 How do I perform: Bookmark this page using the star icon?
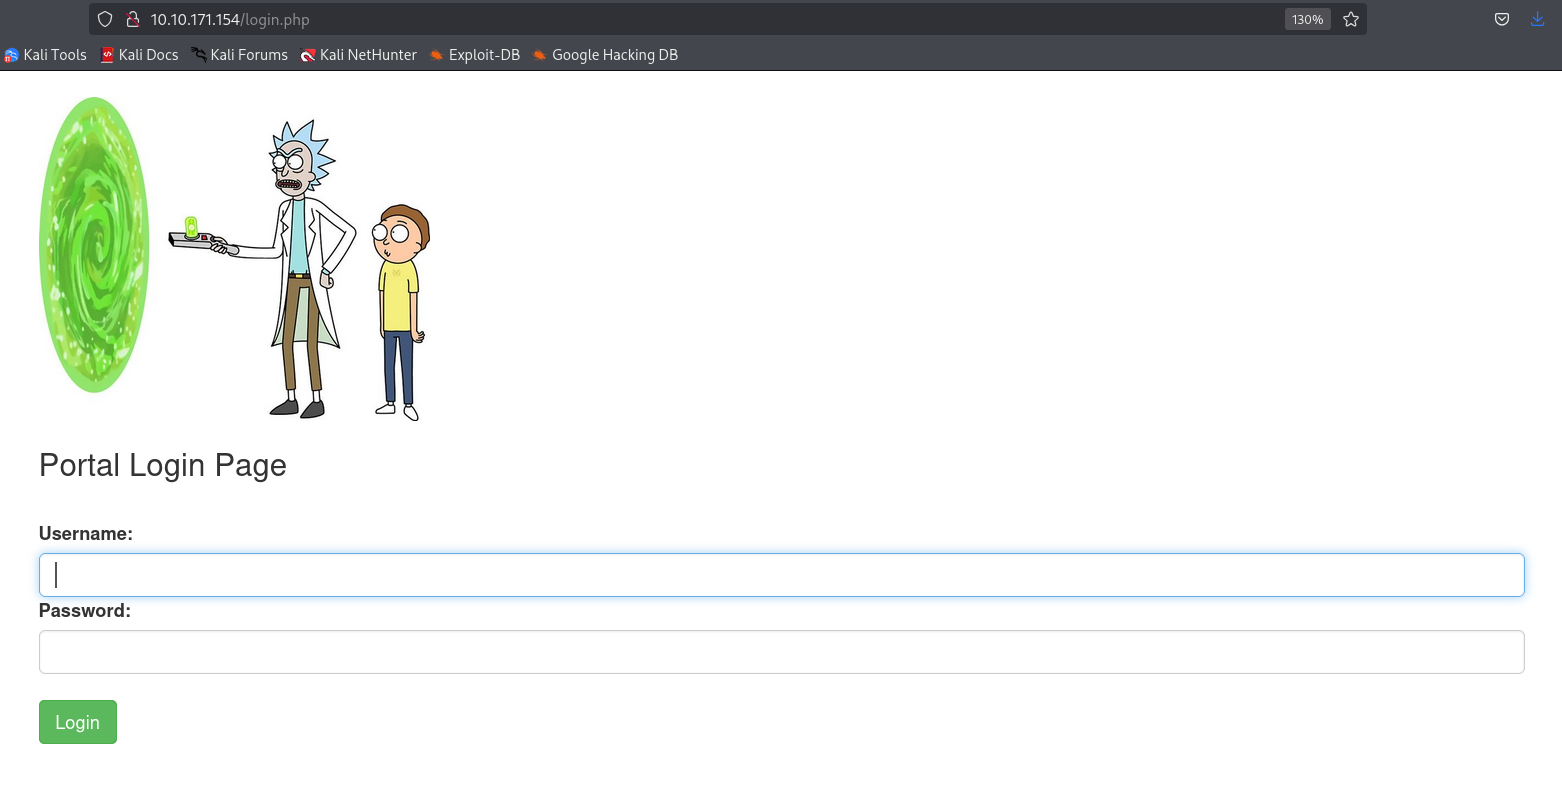(1350, 19)
